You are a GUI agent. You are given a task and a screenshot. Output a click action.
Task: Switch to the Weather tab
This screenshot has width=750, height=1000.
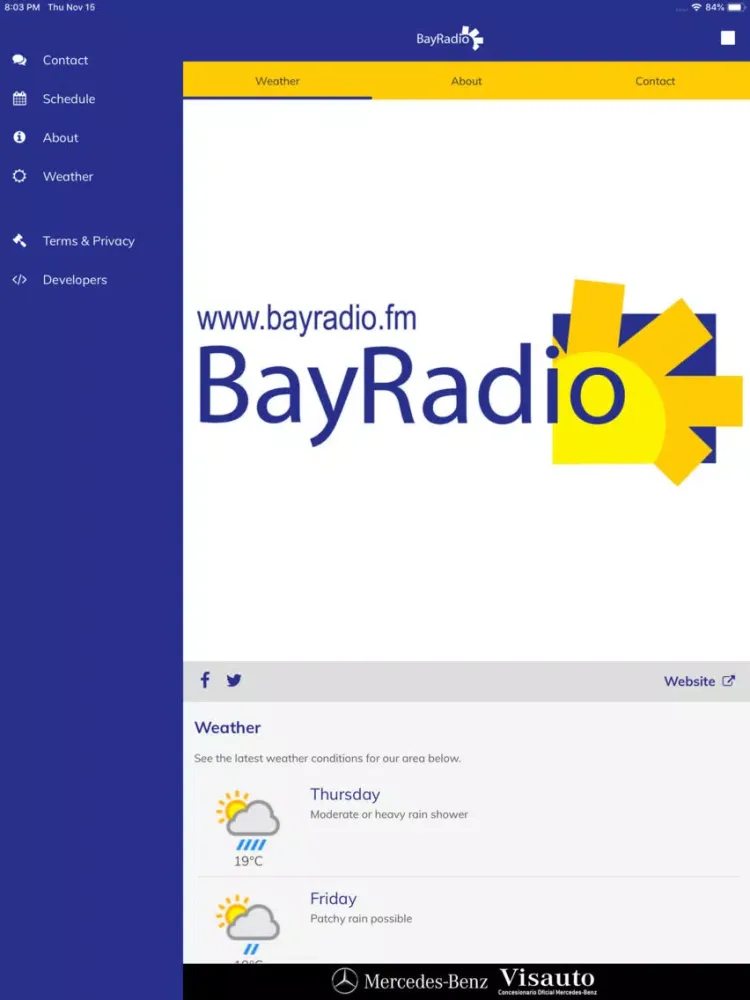277,81
